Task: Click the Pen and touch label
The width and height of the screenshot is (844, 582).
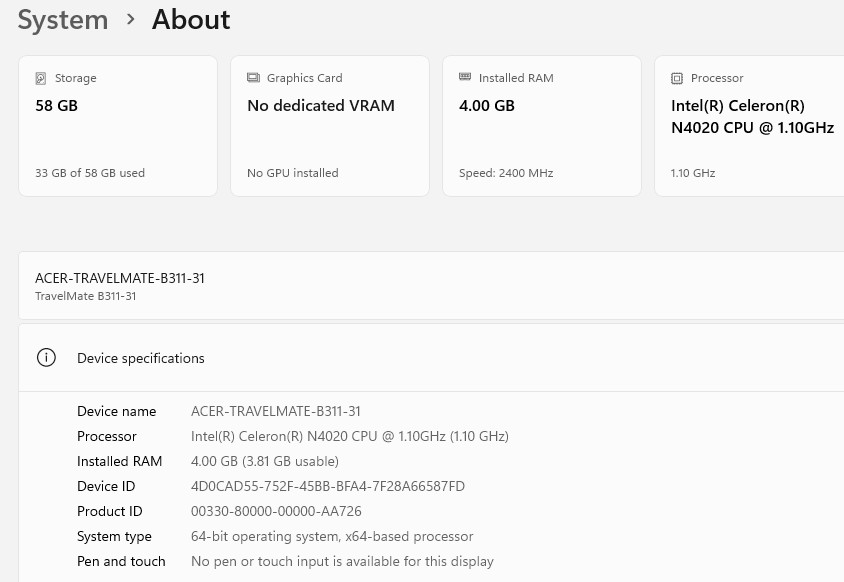Action: point(121,561)
